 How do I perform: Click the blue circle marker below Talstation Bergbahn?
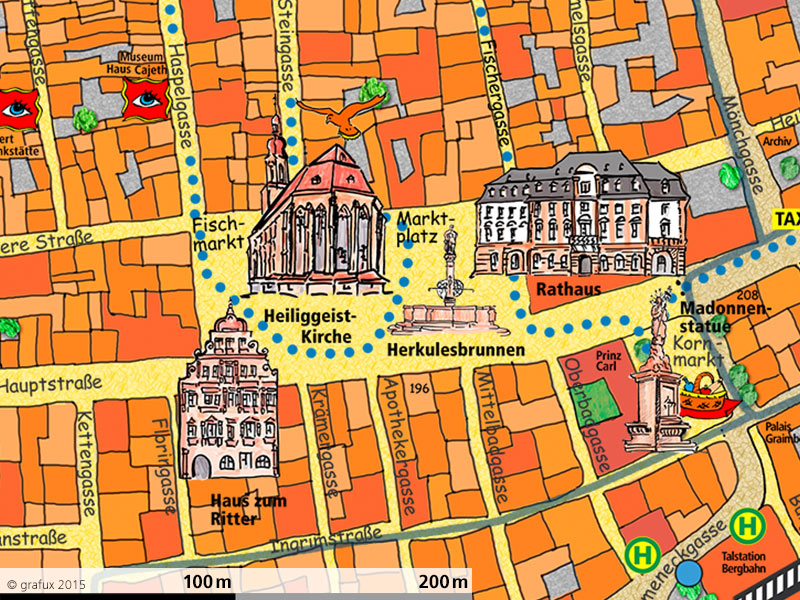[688, 575]
